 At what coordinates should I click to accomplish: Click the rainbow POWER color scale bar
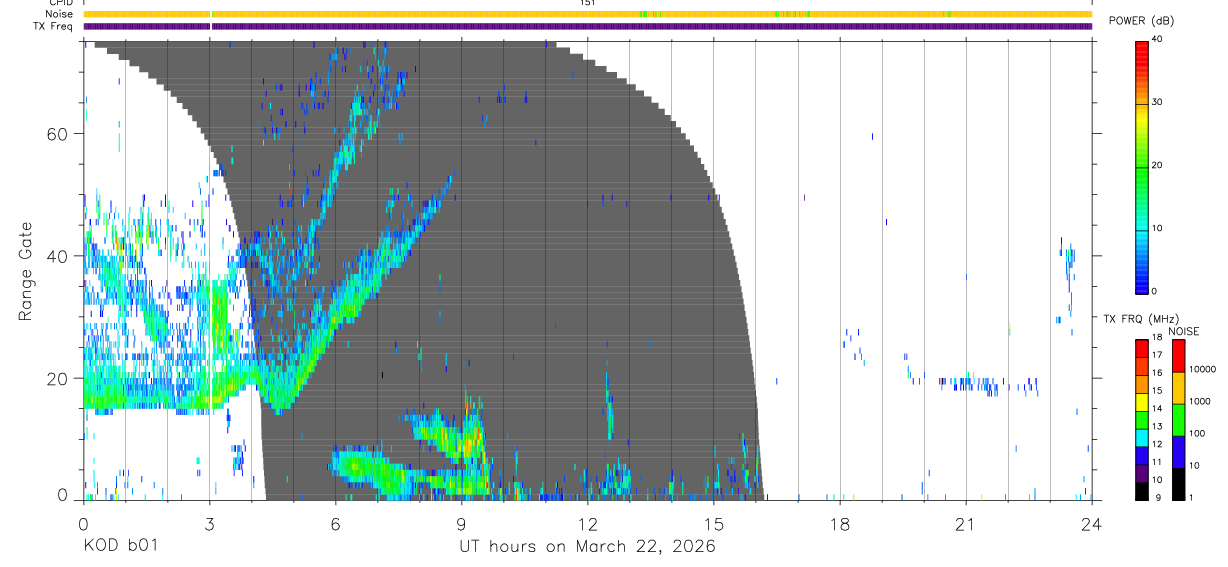click(1142, 166)
